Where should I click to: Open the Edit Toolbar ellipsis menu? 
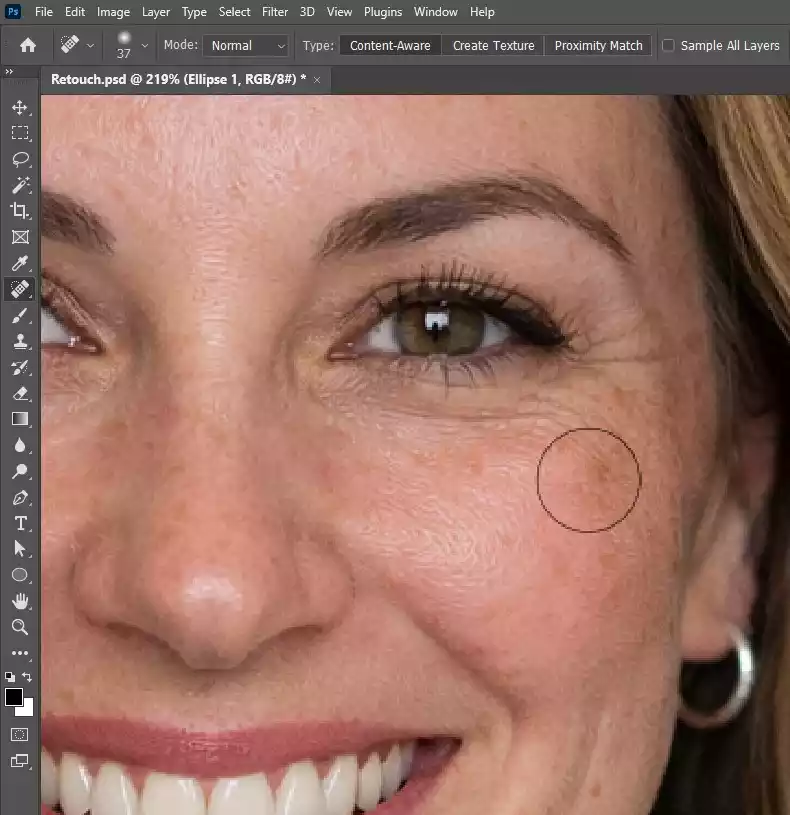pyautogui.click(x=20, y=653)
